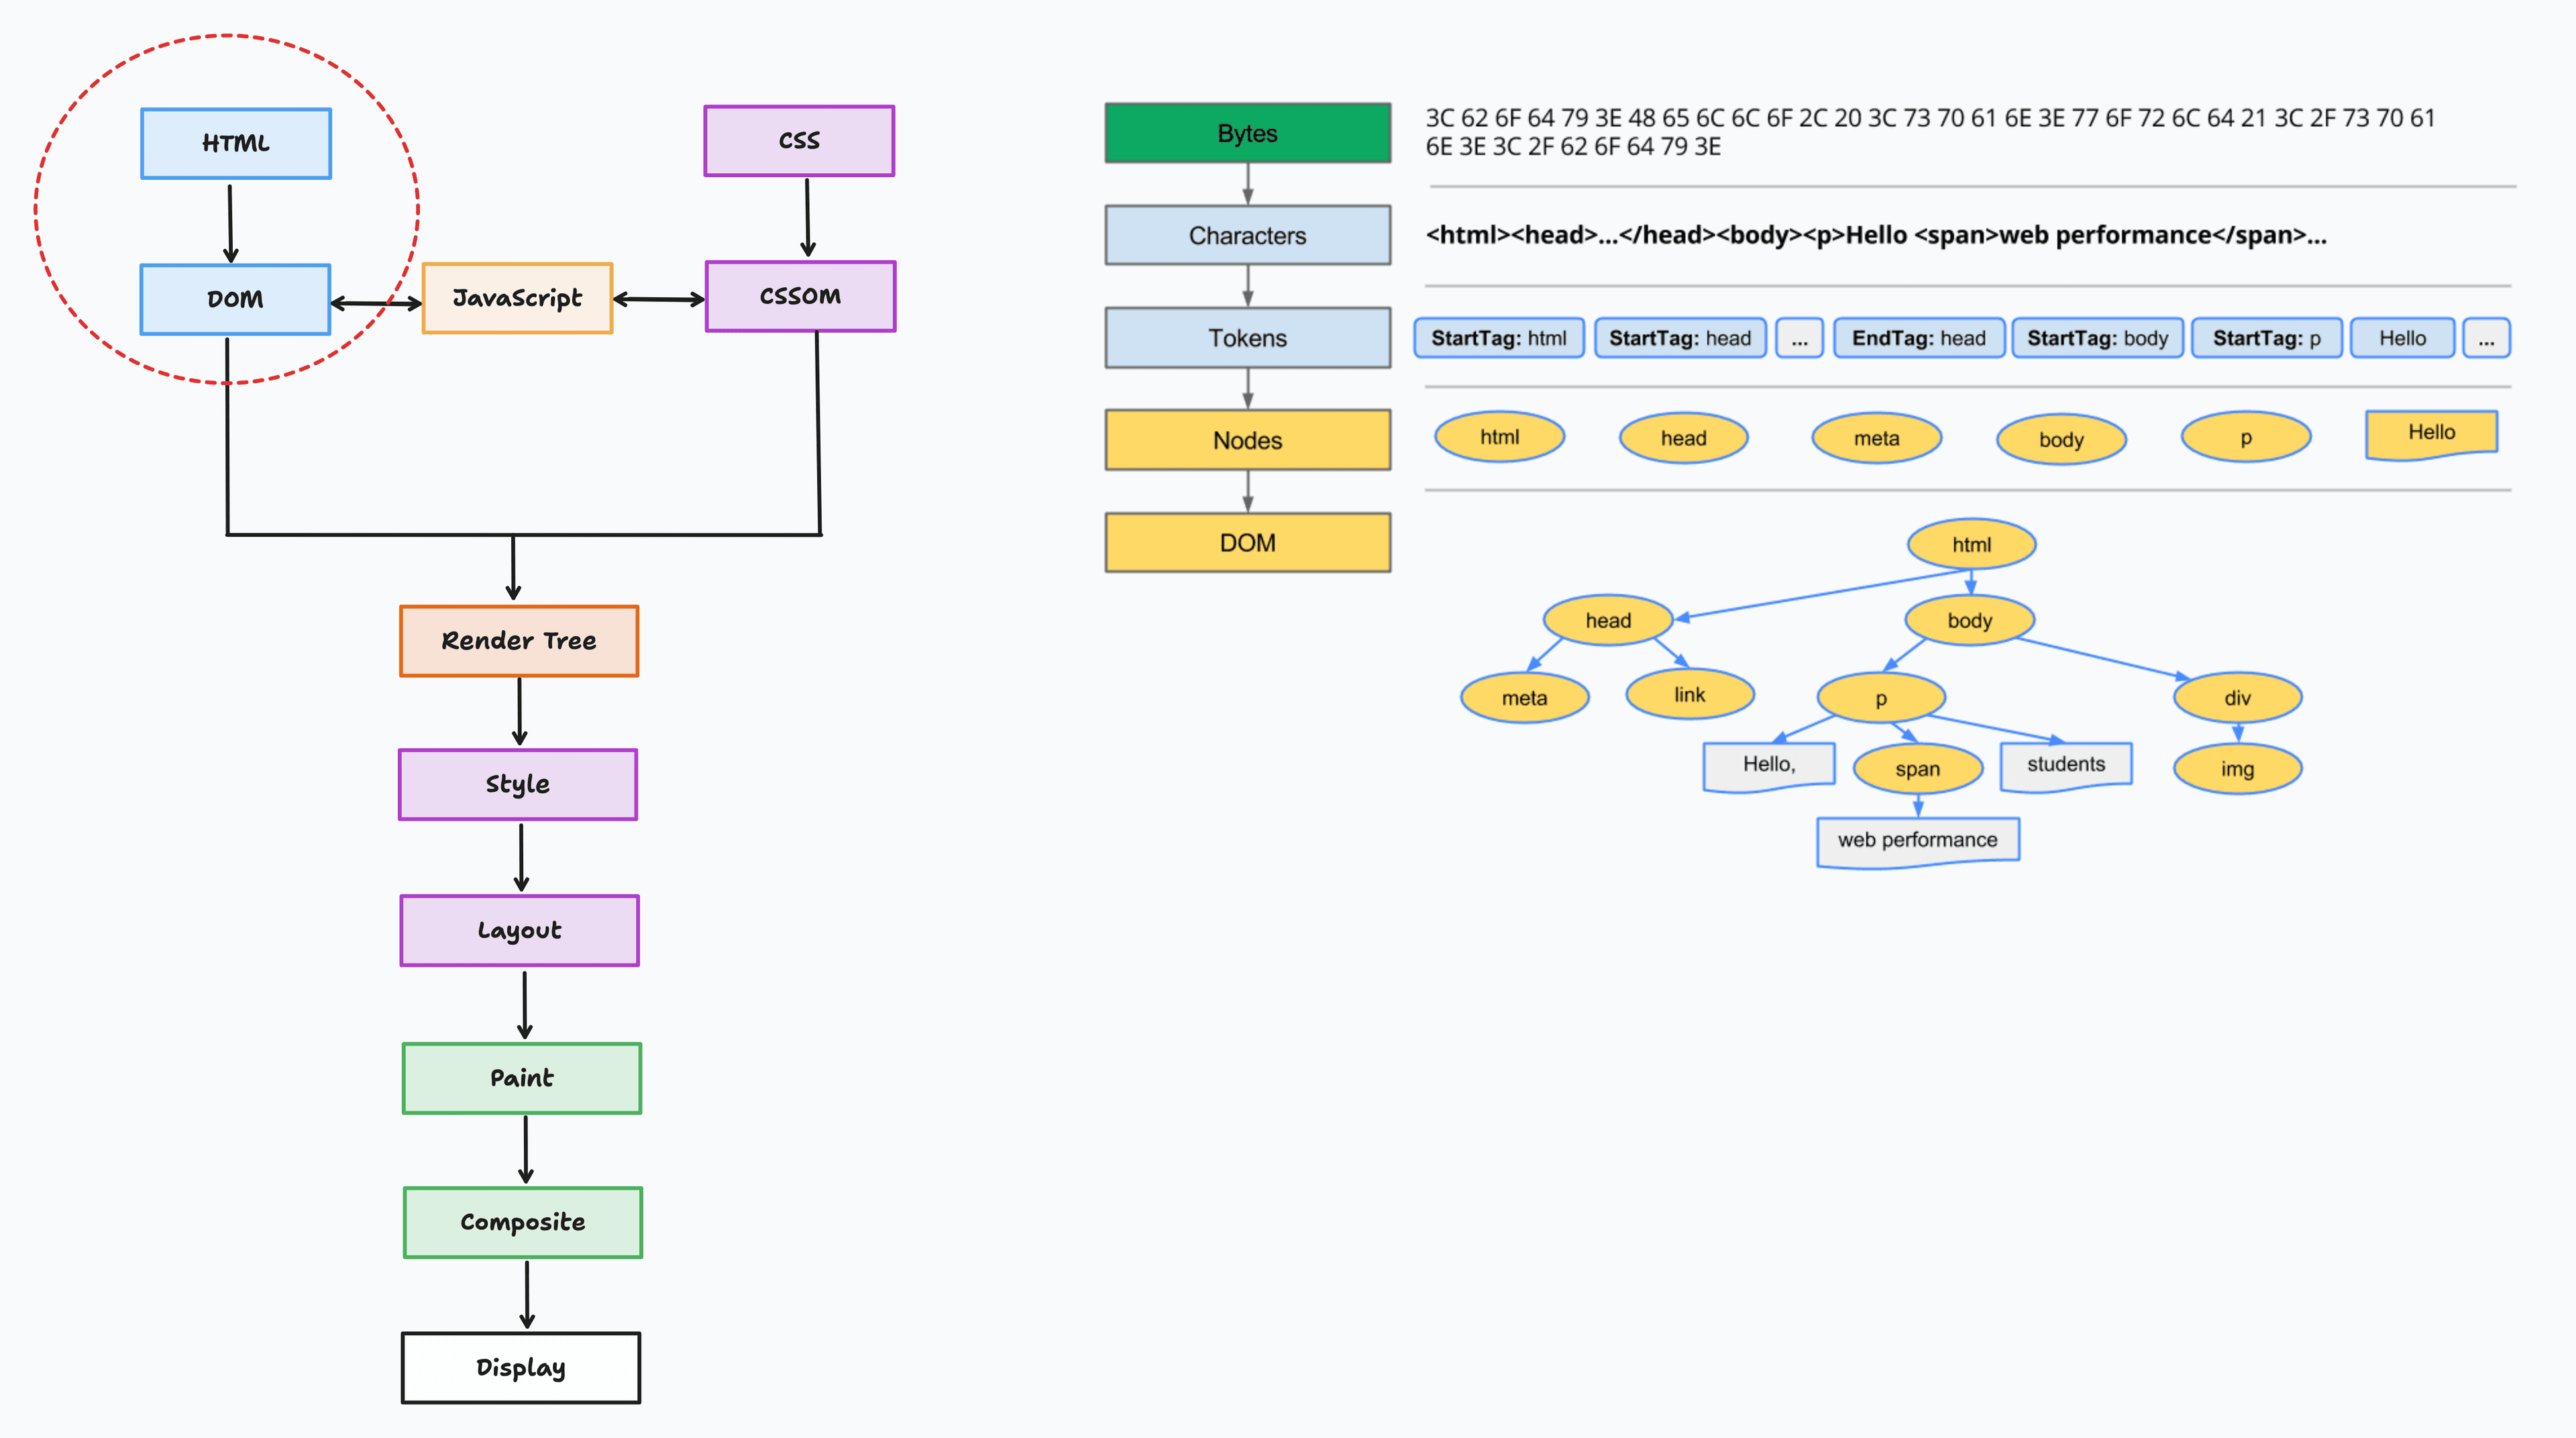The width and height of the screenshot is (2576, 1438).
Task: Click the '...' token right after 'StartTag: head'
Action: pos(1800,338)
